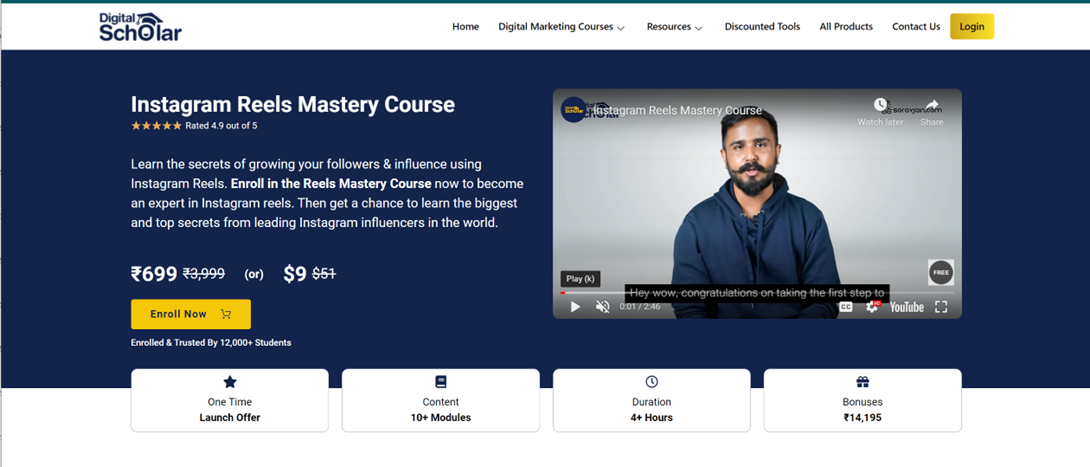Open All Products menu item
1090x467 pixels.
coord(846,26)
